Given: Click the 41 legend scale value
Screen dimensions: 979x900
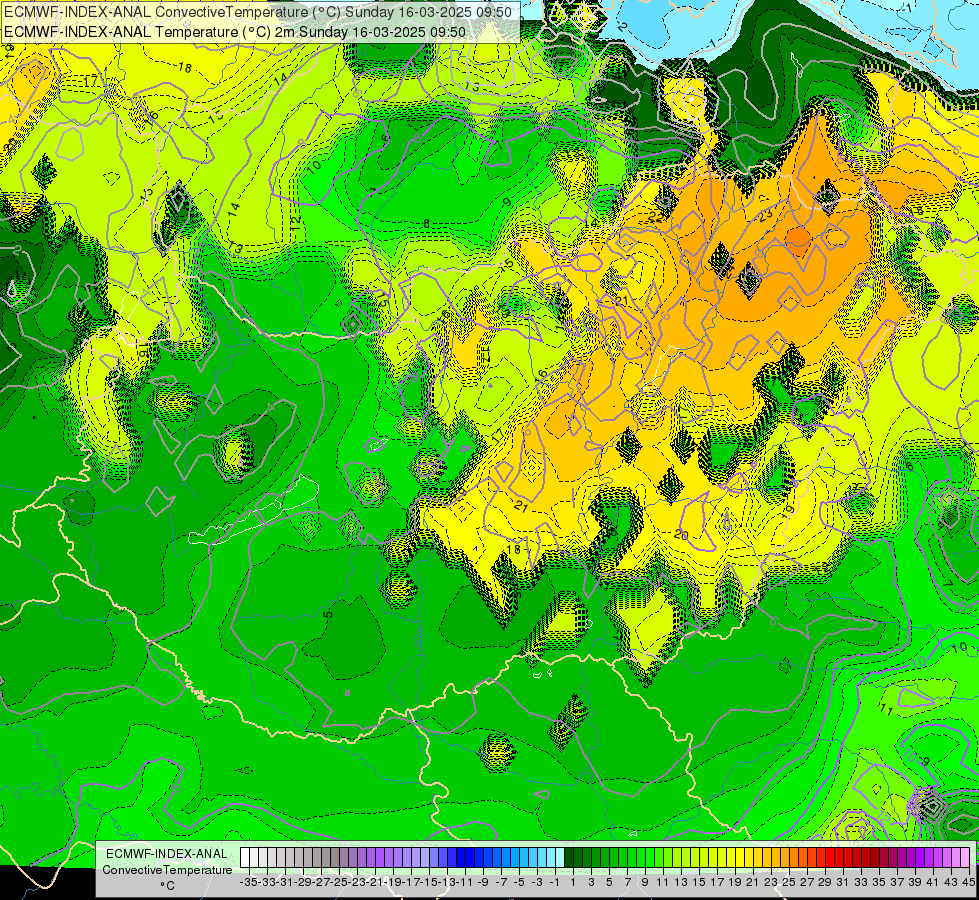Looking at the screenshot, I should pos(933,882).
